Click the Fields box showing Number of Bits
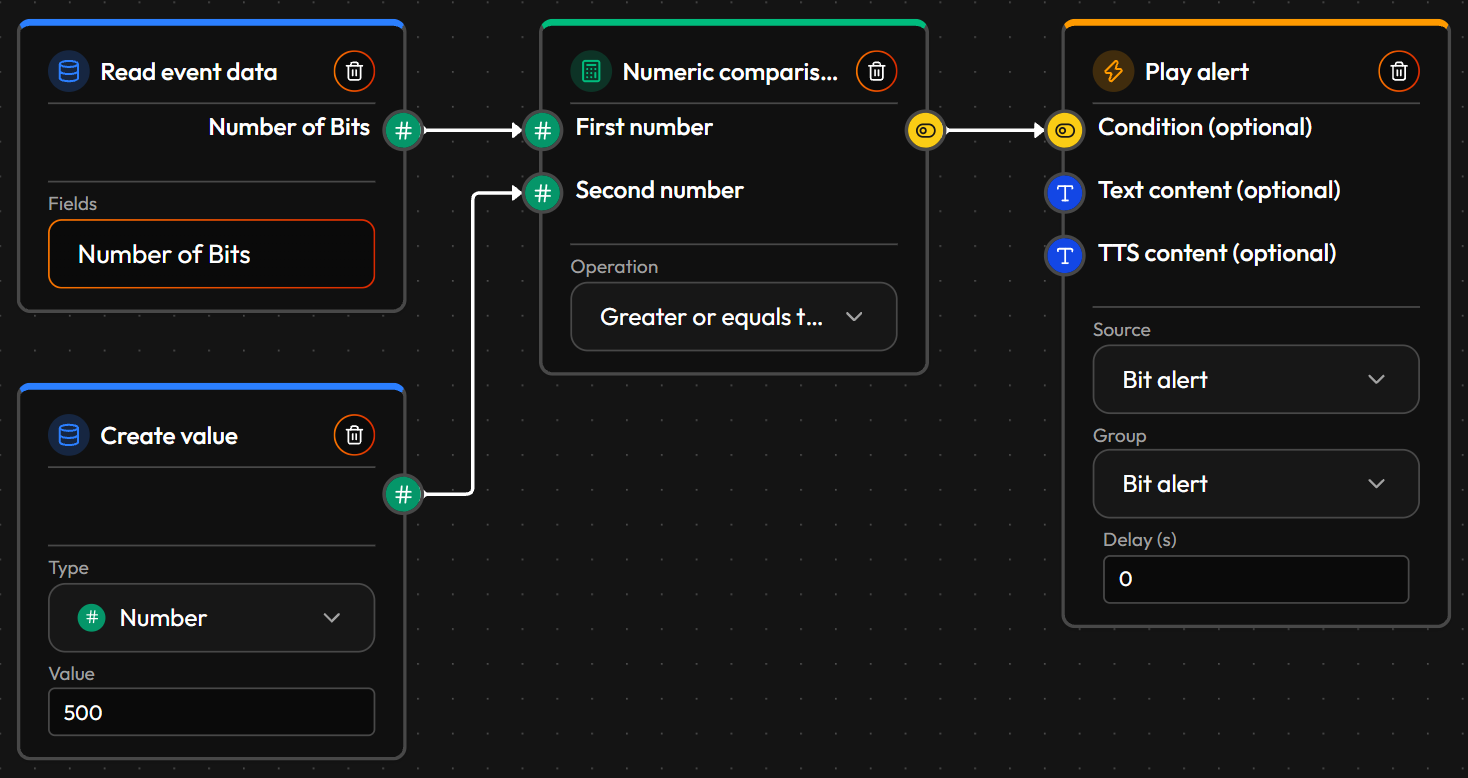This screenshot has height=778, width=1468. click(x=211, y=254)
